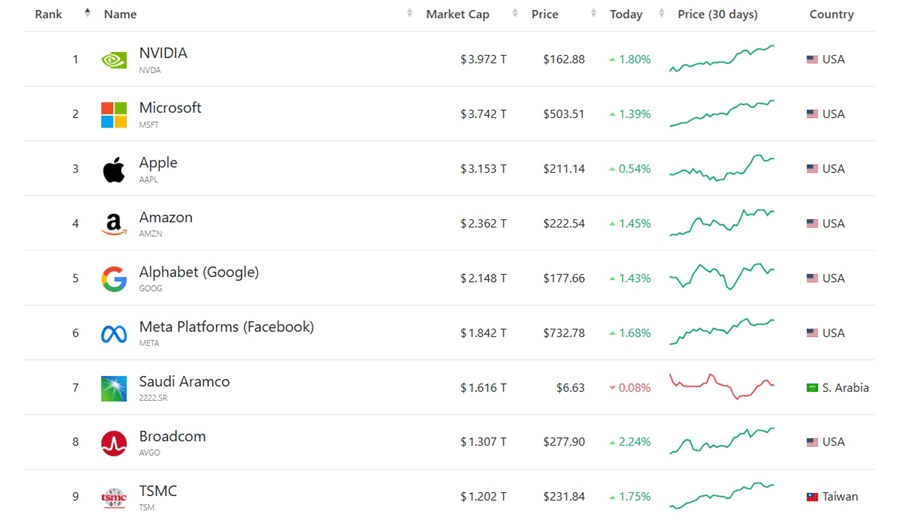This screenshot has height=520, width=900.
Task: Click the Country column header
Action: point(831,14)
